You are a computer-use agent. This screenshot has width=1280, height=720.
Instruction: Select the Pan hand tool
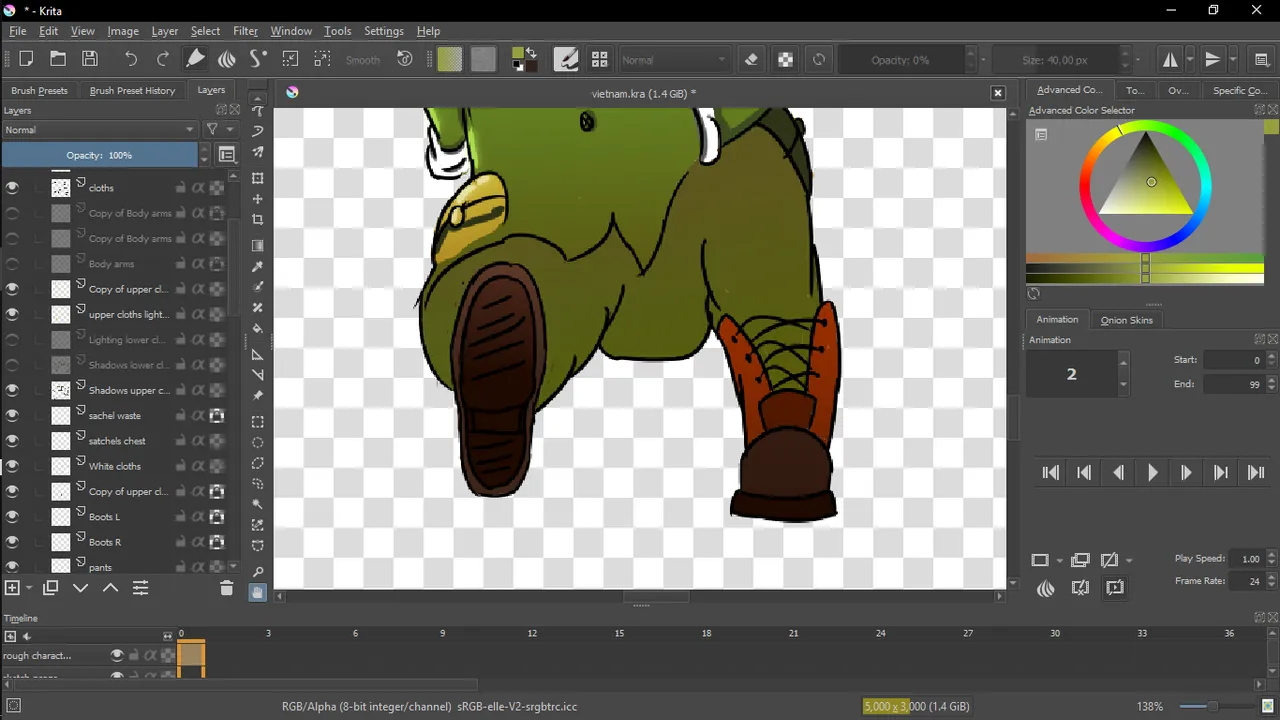[x=258, y=592]
